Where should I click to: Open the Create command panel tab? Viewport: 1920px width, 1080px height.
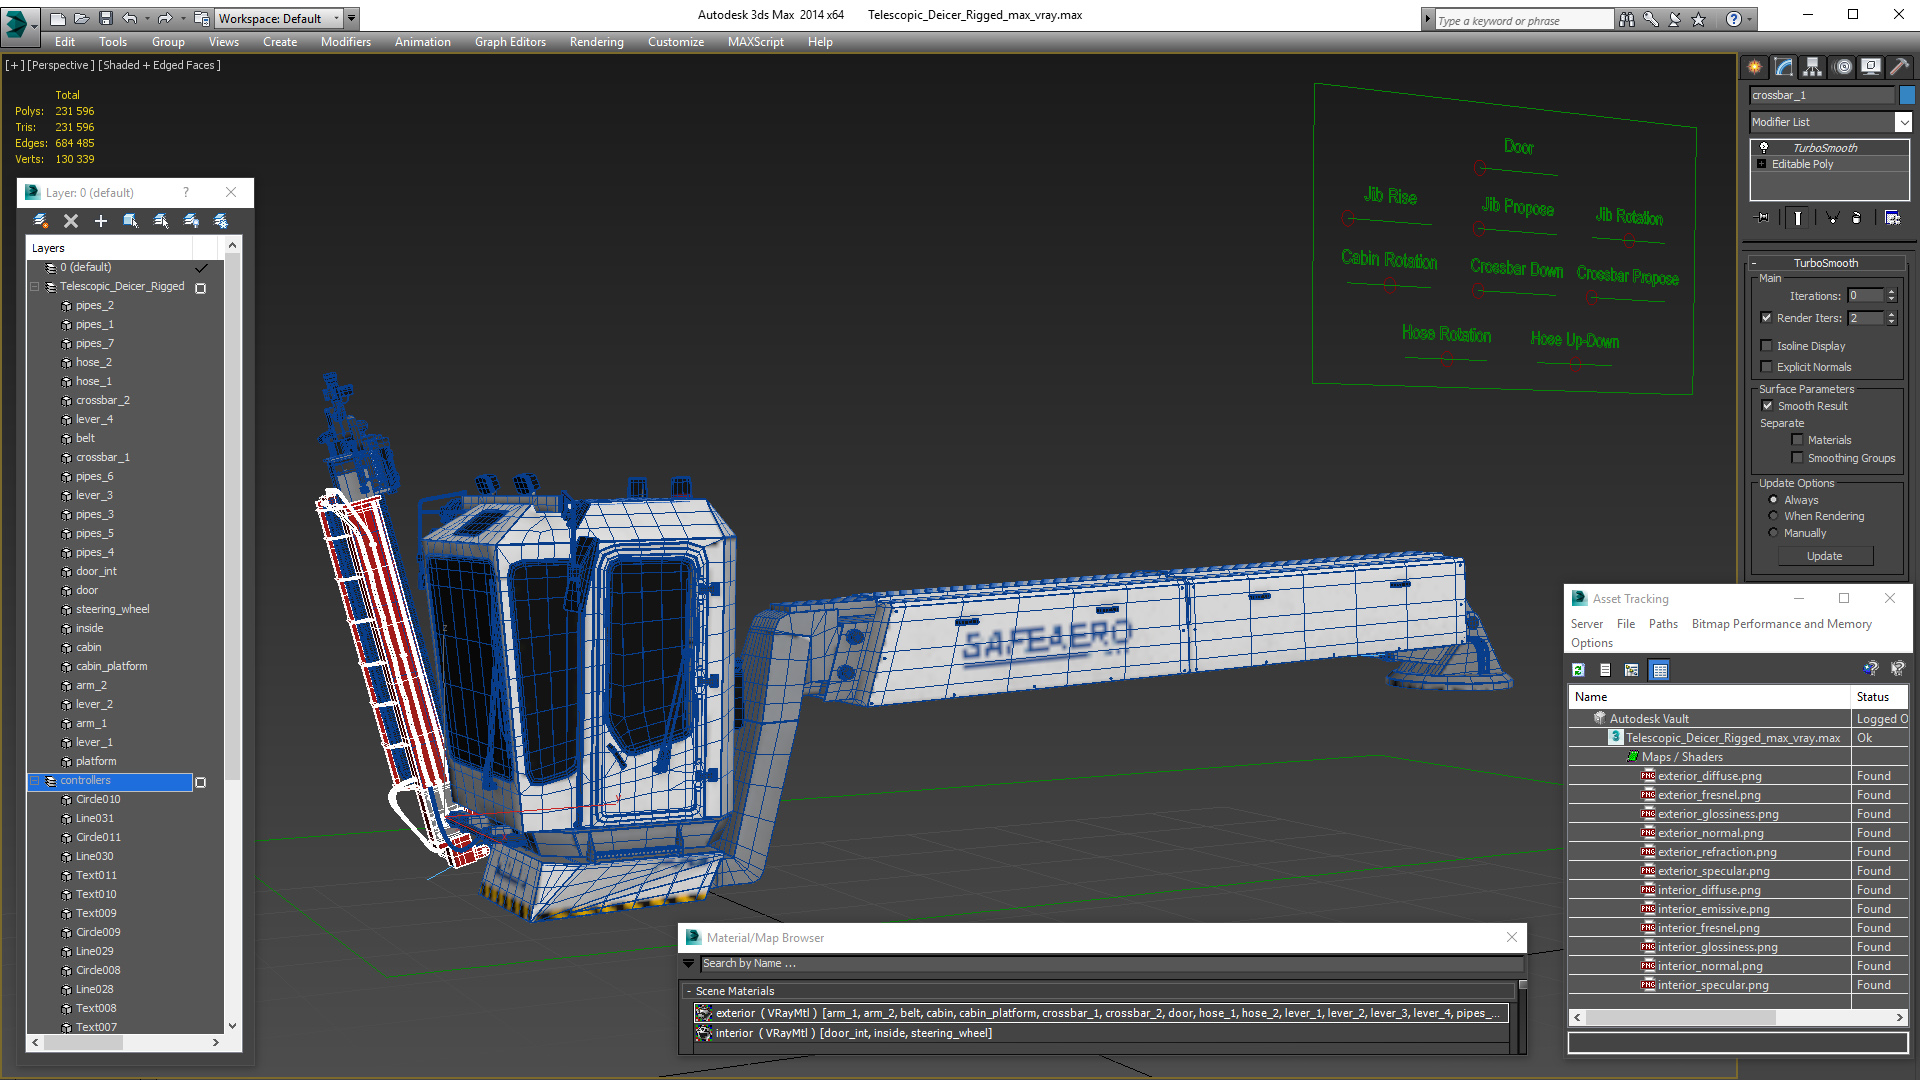(1755, 67)
